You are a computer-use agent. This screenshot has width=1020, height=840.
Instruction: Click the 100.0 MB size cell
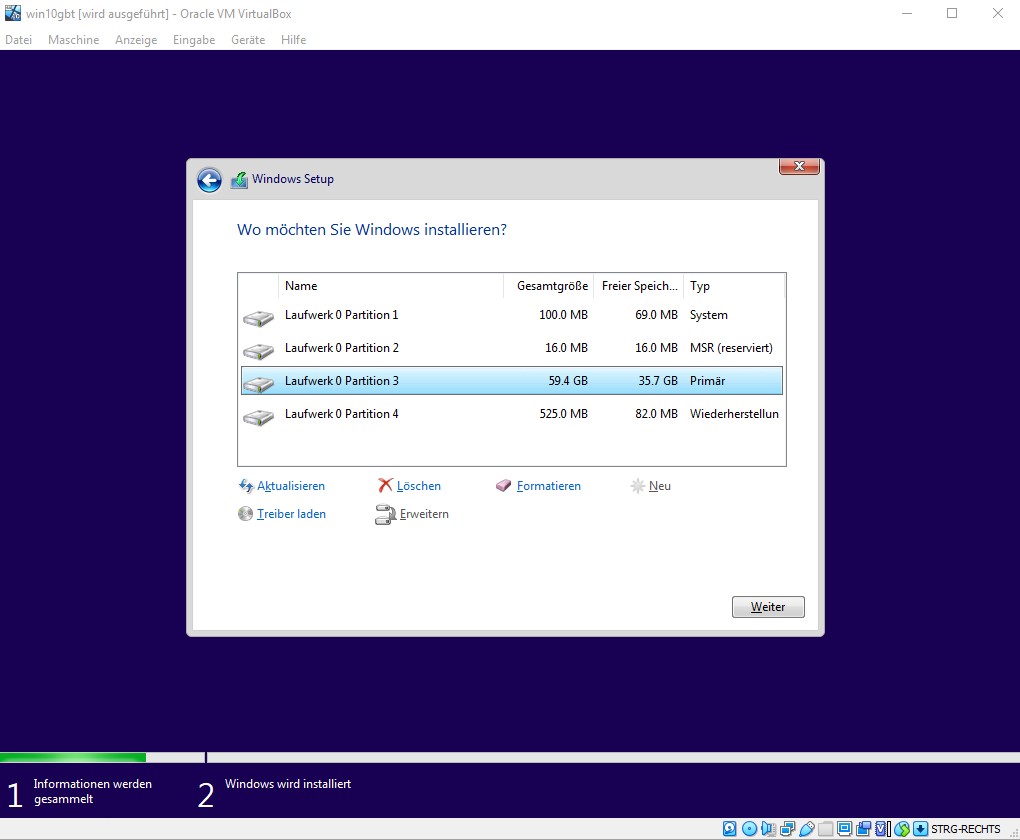click(563, 315)
